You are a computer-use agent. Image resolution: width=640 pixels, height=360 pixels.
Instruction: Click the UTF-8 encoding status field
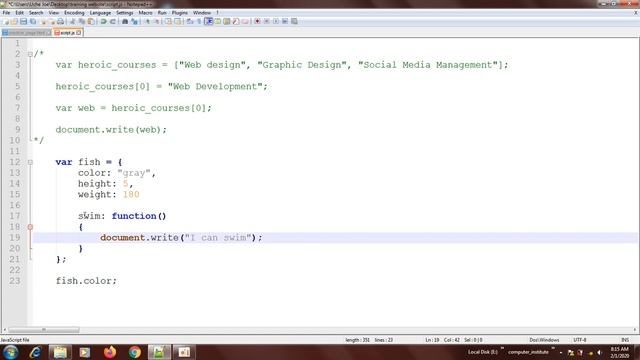(580, 340)
